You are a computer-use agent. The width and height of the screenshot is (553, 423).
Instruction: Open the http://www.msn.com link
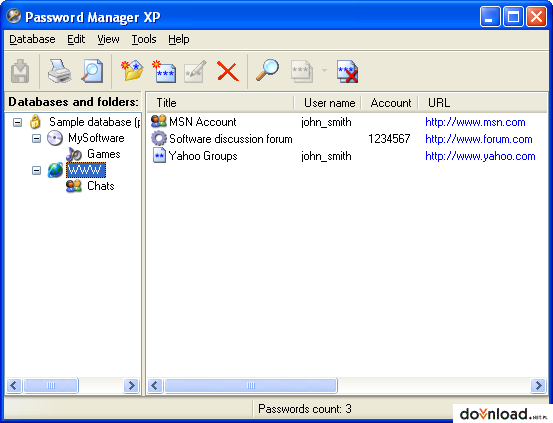475,122
